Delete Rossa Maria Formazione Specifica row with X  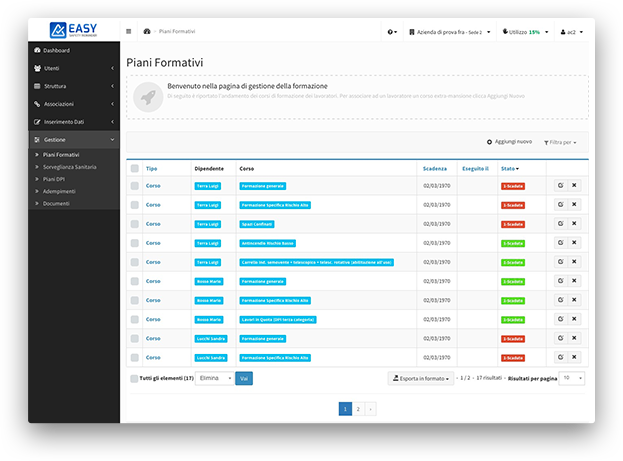point(574,300)
